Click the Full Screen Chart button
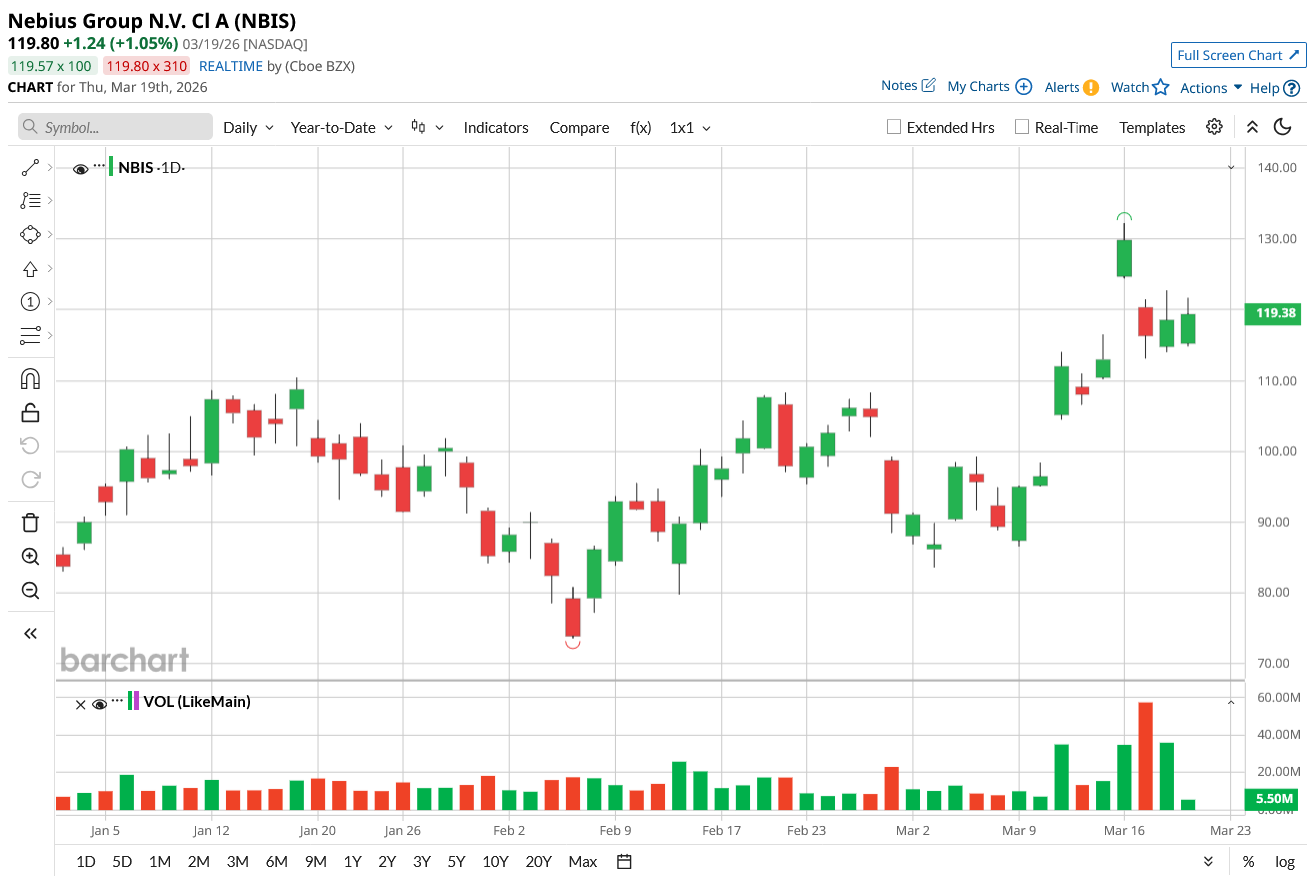Viewport: 1308px width, 876px height. click(x=1238, y=55)
